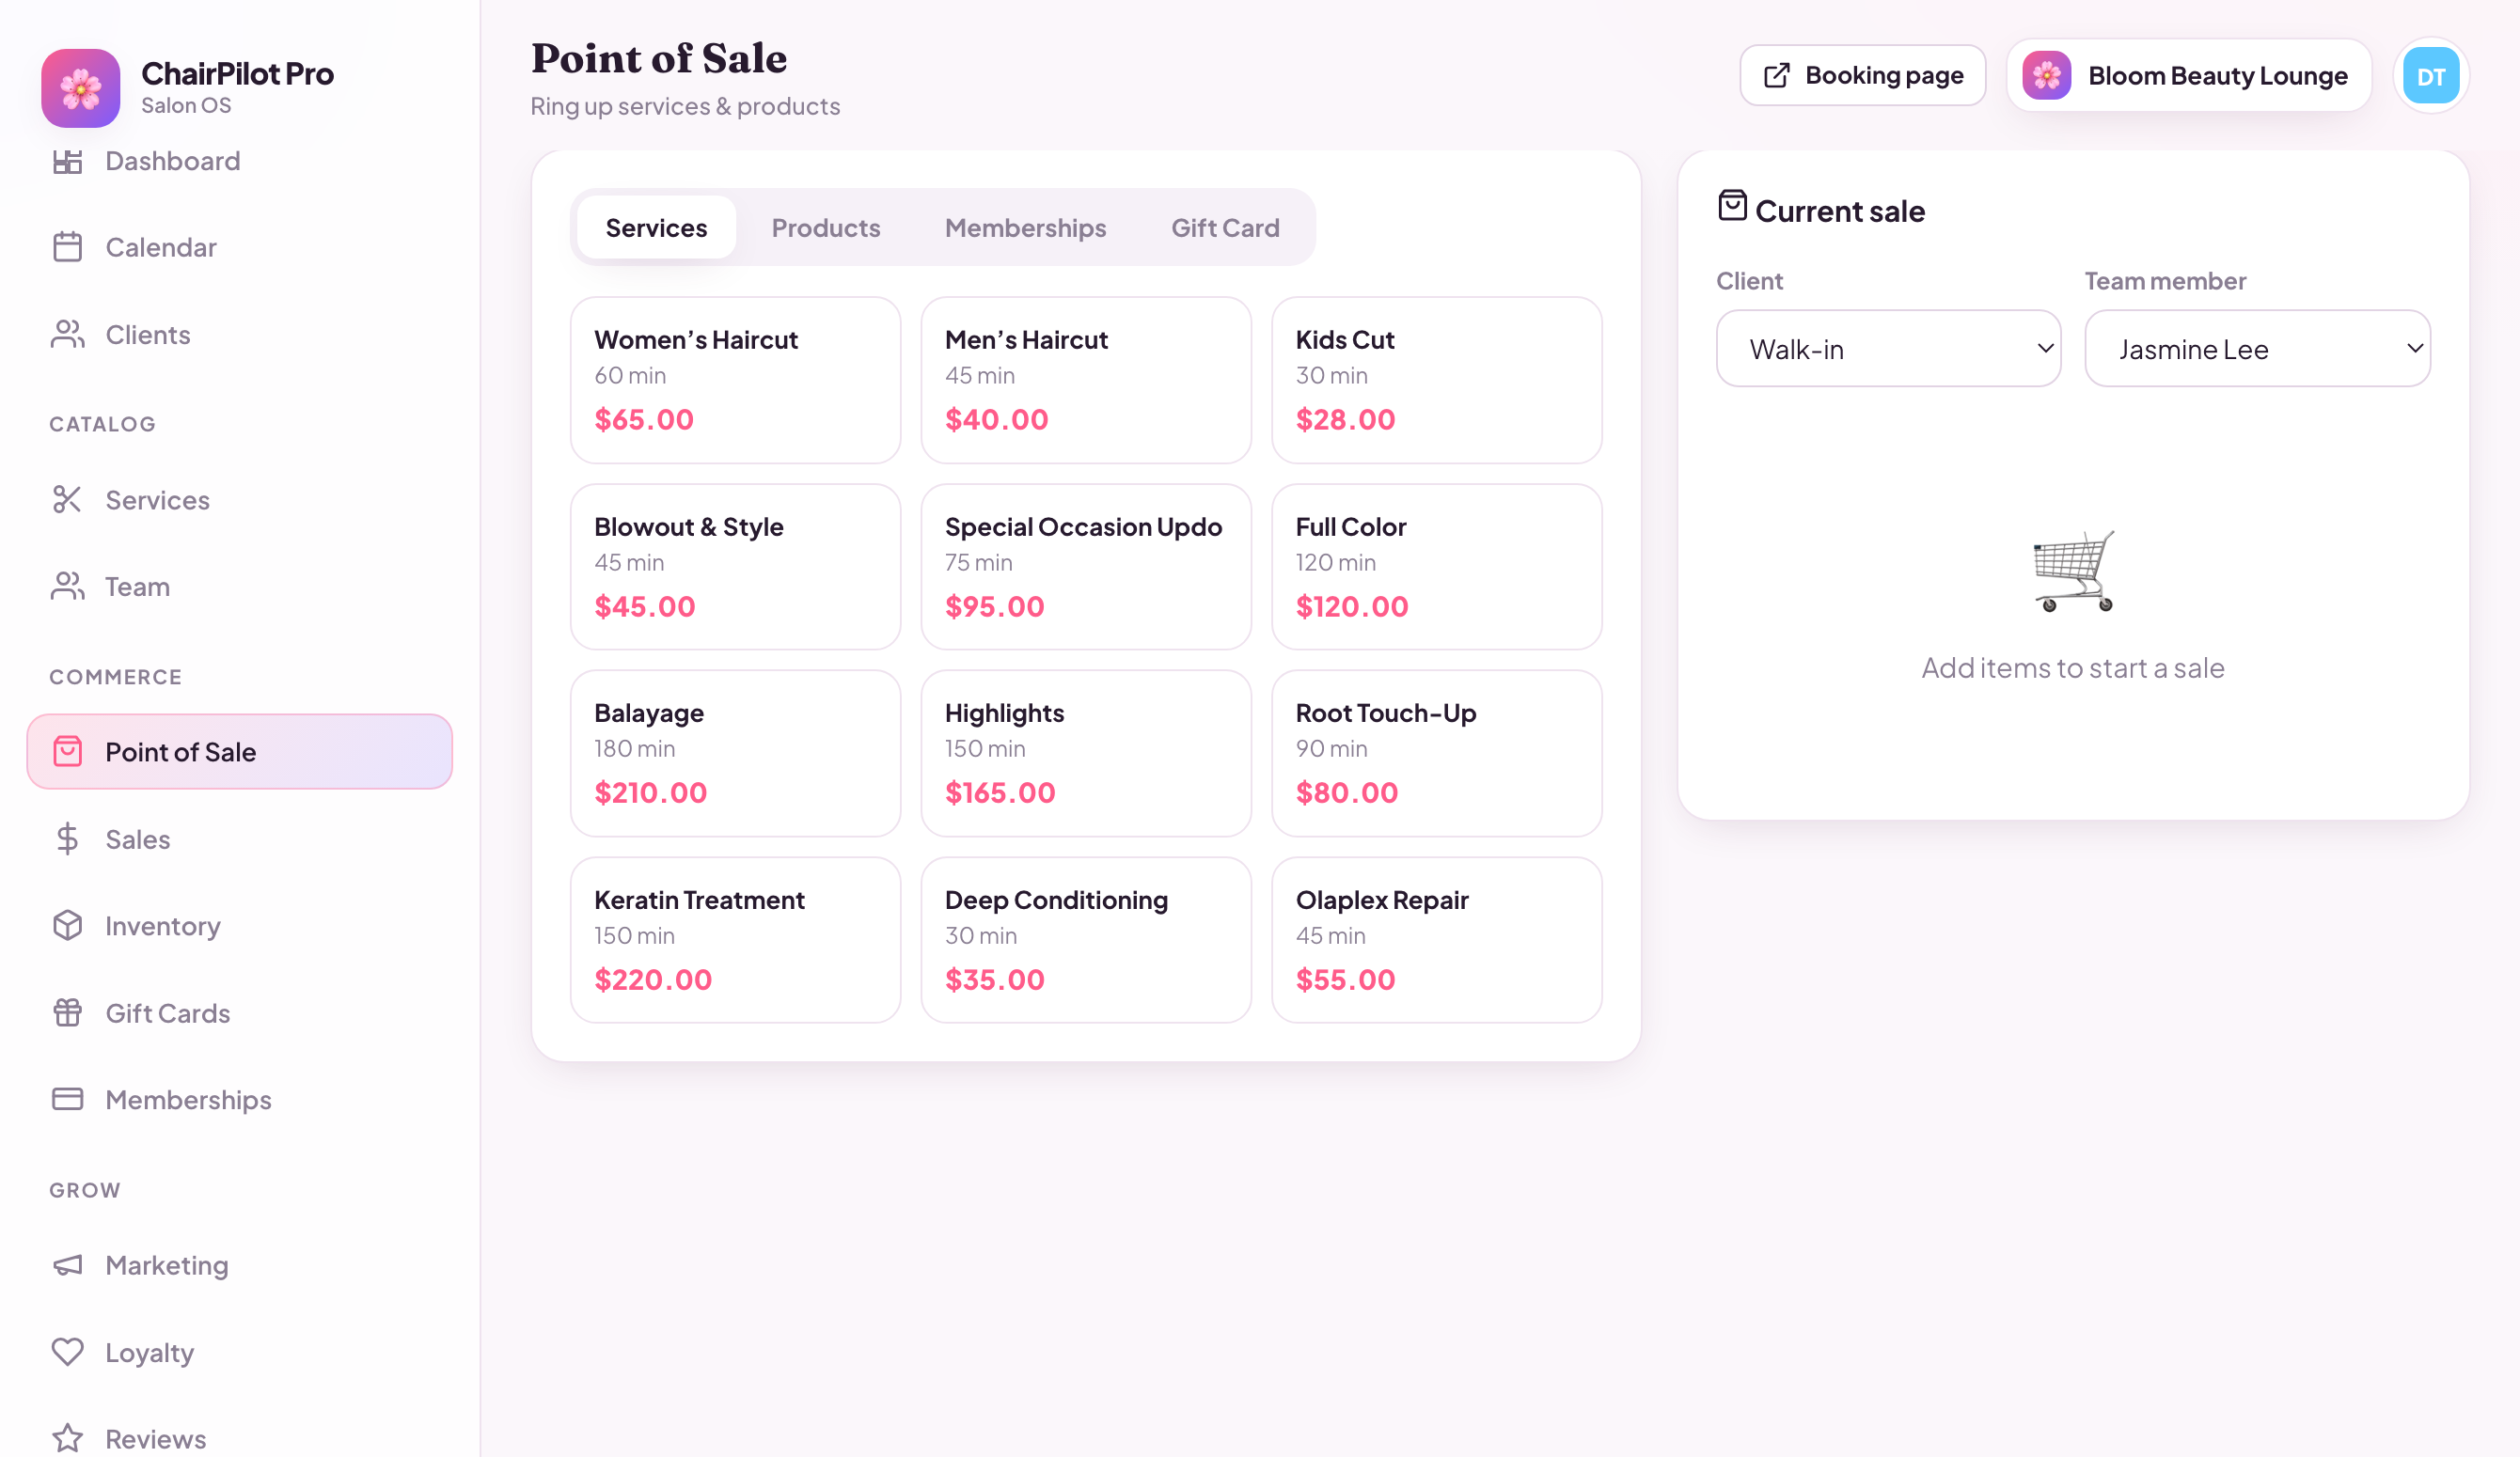The image size is (2520, 1457).
Task: Click 'Ring up services & products' subtitle
Action: (685, 106)
